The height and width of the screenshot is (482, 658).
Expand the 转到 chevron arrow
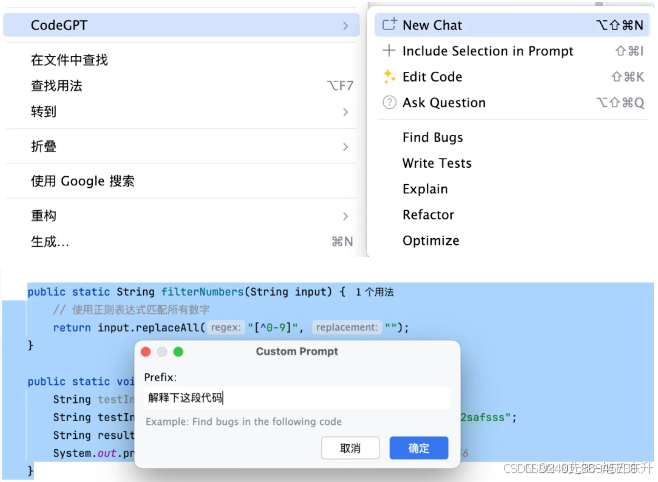(345, 112)
